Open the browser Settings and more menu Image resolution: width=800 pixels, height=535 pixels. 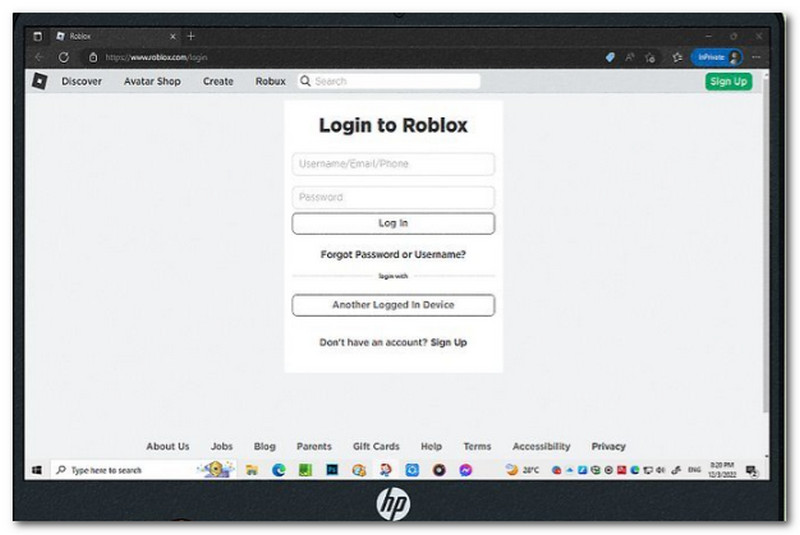(757, 57)
